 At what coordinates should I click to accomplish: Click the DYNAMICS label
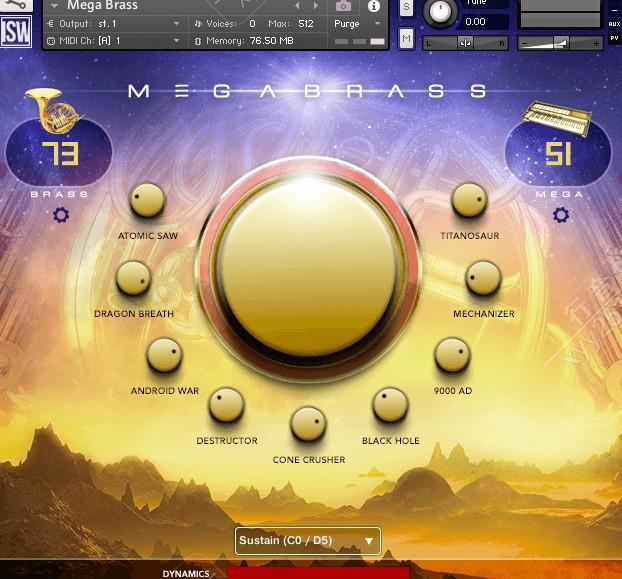pos(186,574)
